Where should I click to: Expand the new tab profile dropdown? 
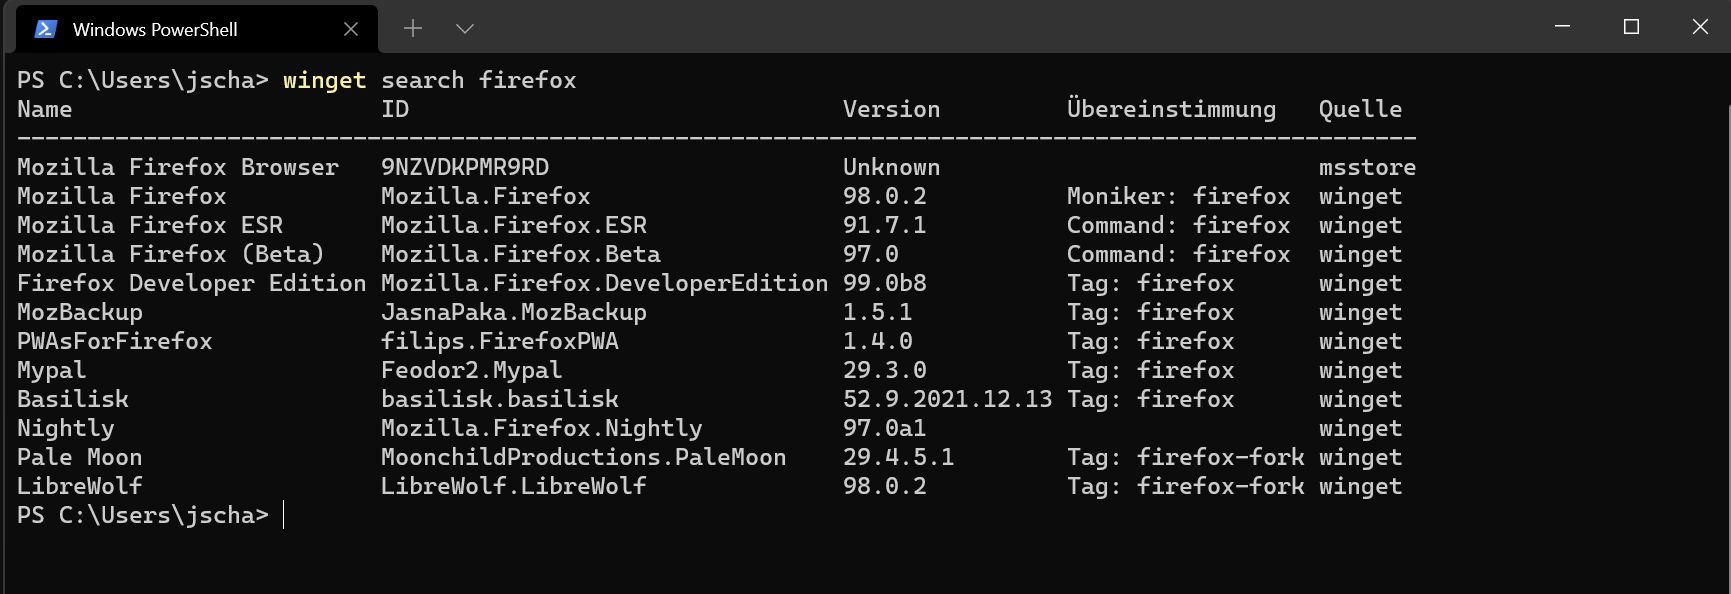coord(465,29)
